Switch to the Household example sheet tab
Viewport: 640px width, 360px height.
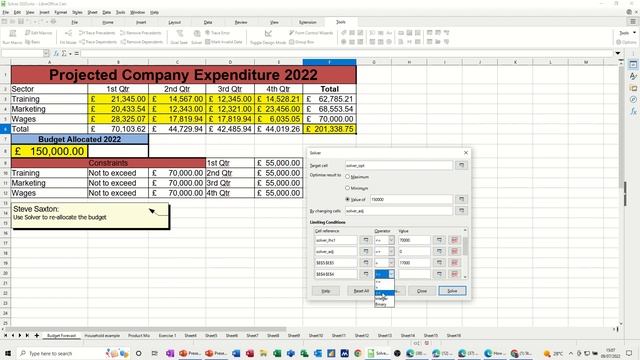[x=102, y=336]
